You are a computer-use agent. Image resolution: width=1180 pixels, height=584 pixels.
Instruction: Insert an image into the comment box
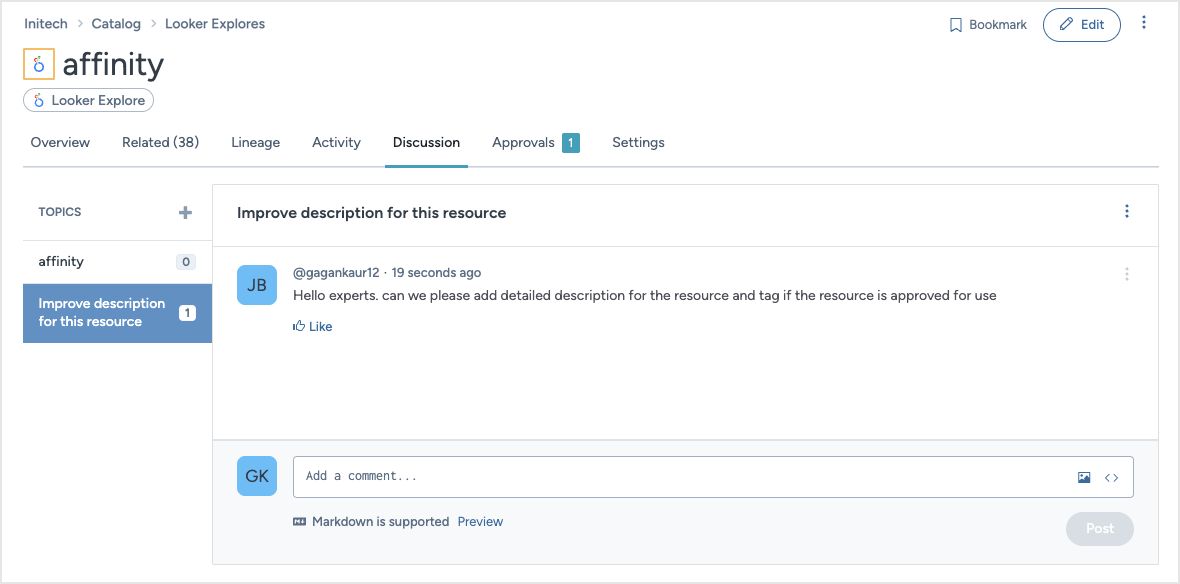tap(1084, 477)
